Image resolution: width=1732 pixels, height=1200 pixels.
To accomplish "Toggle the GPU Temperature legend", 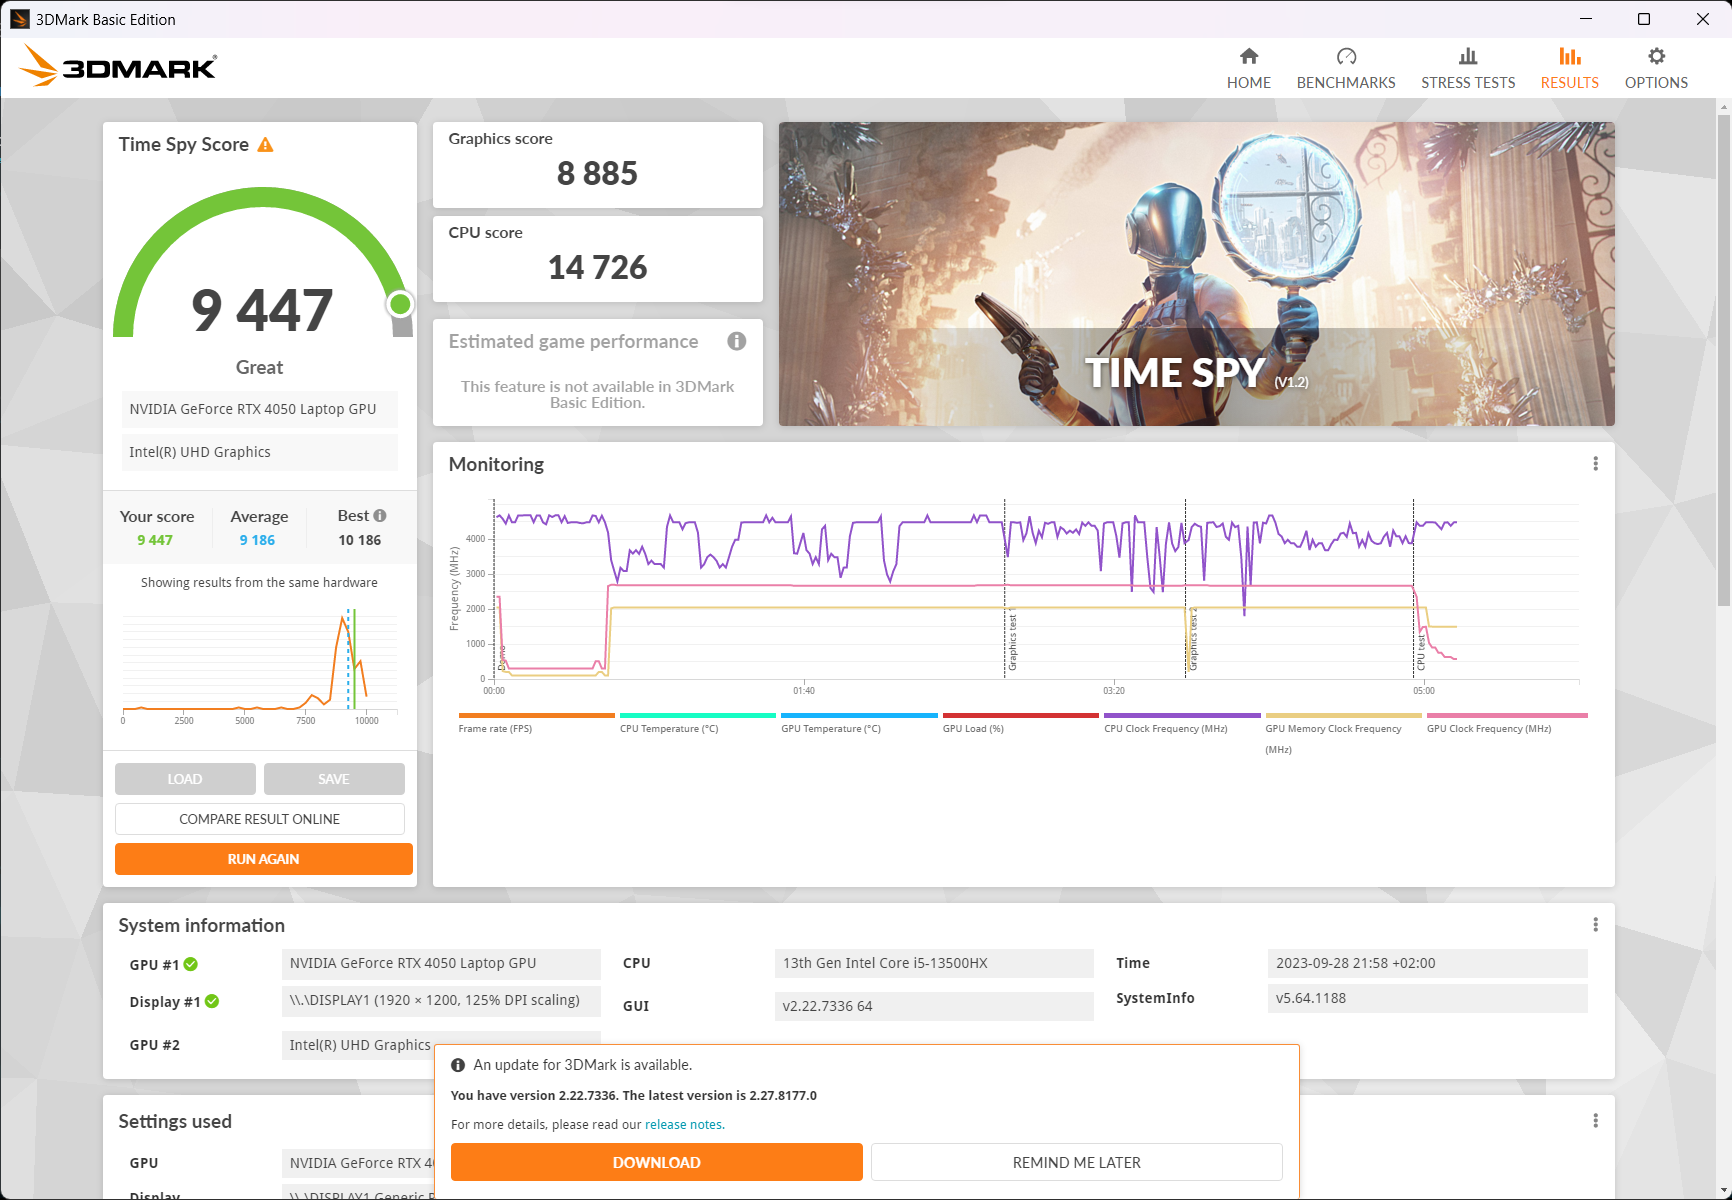I will (859, 723).
